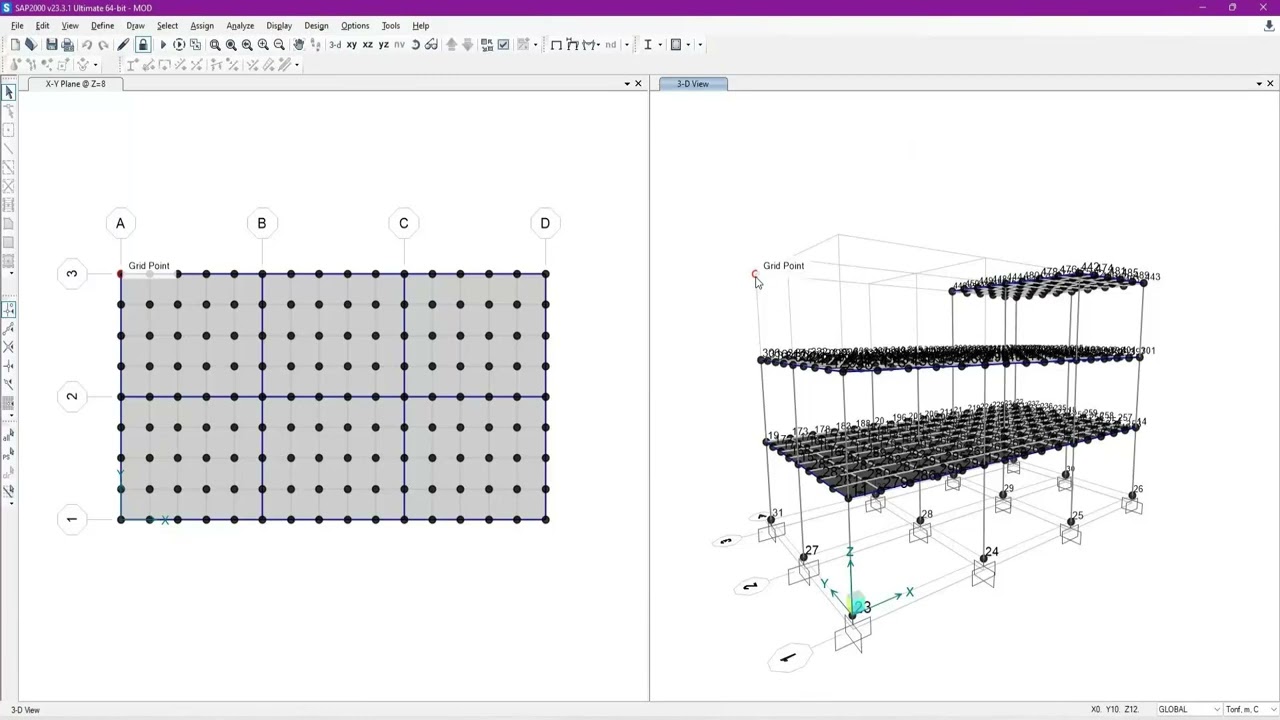
Task: Click grid bubble A in plan view
Action: [120, 223]
